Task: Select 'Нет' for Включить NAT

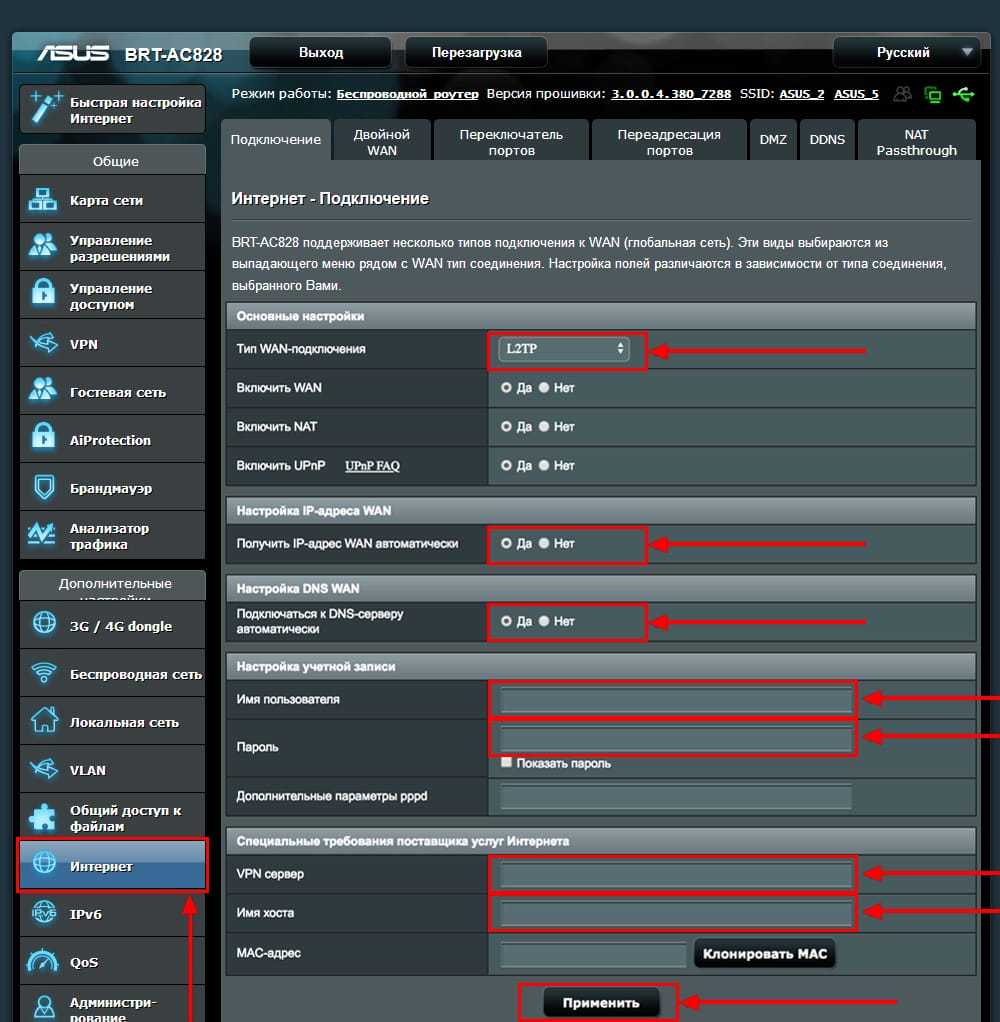Action: 545,426
